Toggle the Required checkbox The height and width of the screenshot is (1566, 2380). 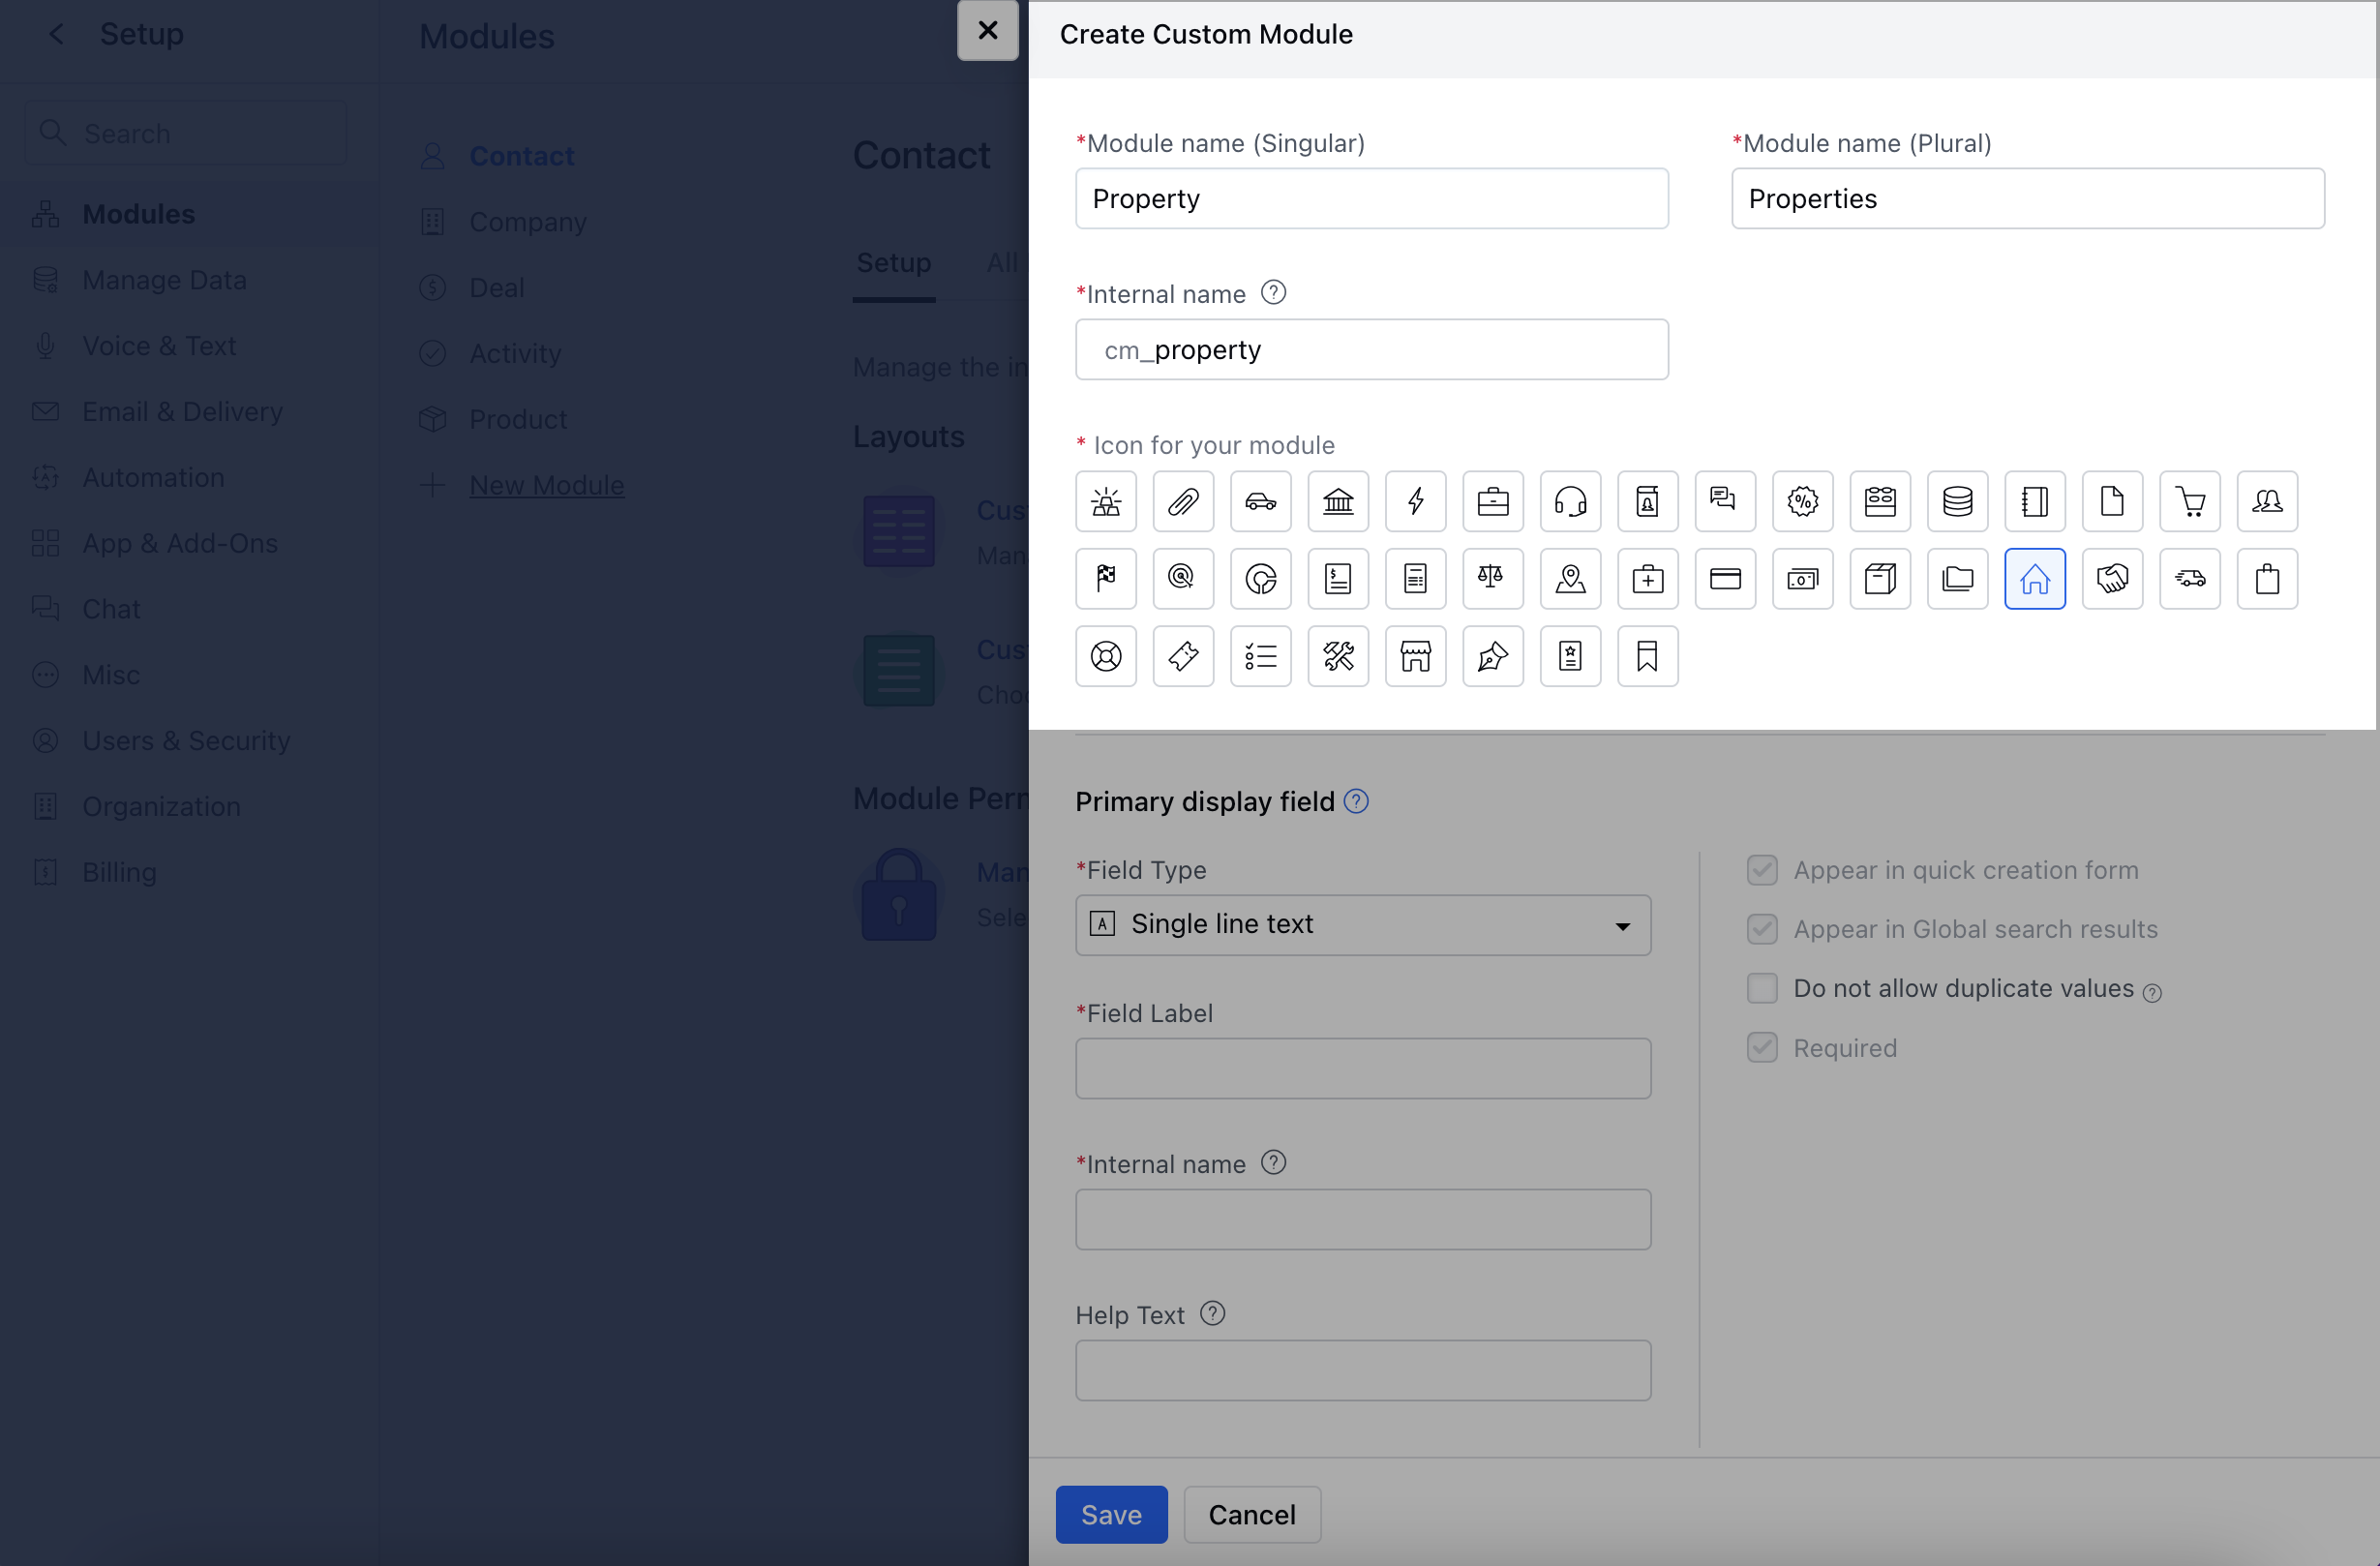1762,1048
